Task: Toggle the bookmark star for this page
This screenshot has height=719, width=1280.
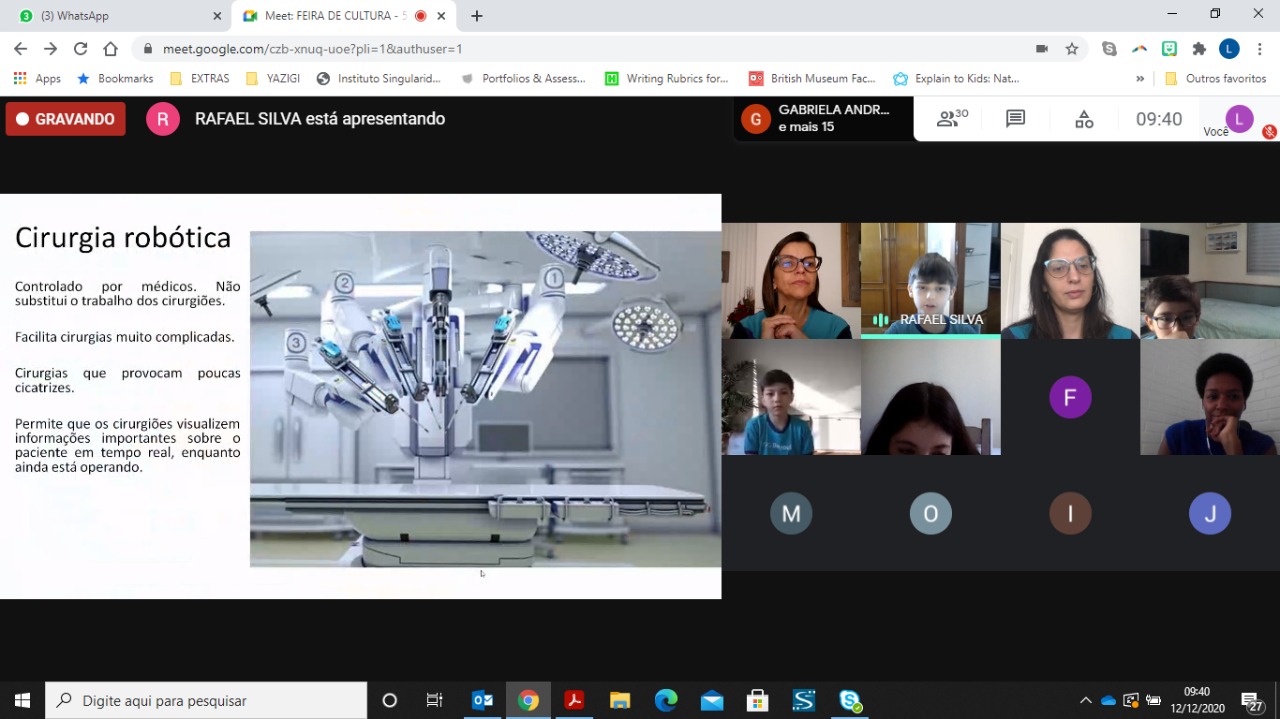Action: 1072,48
